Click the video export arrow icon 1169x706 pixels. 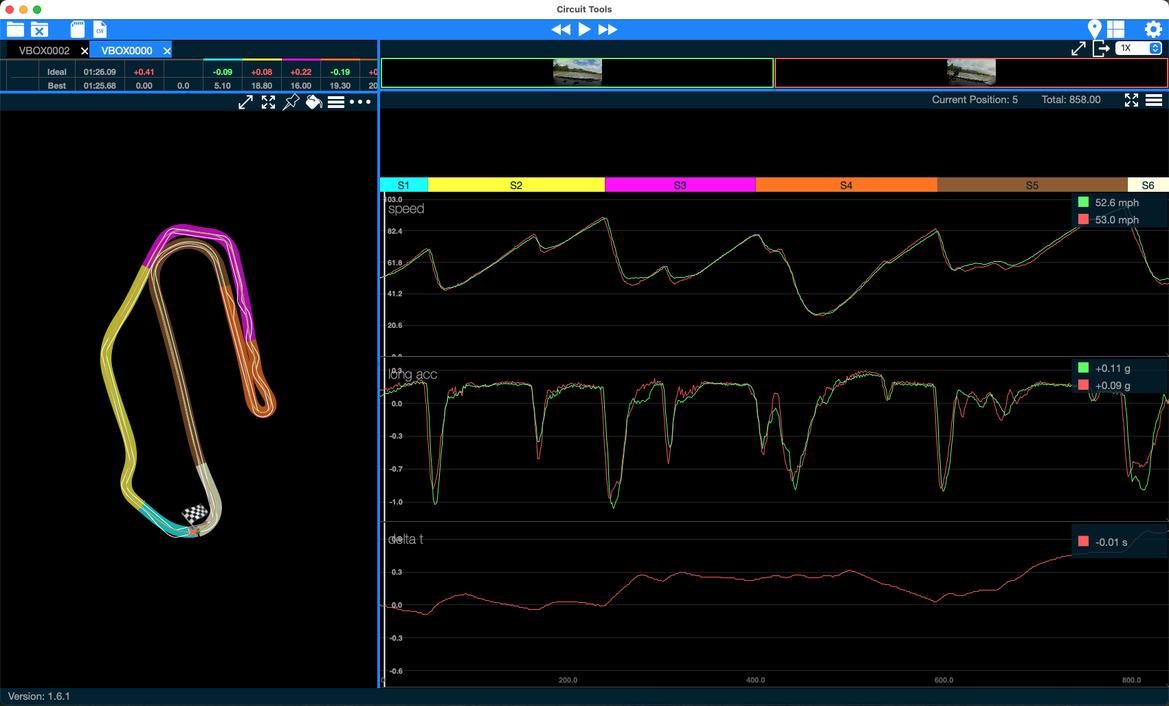pos(1101,49)
